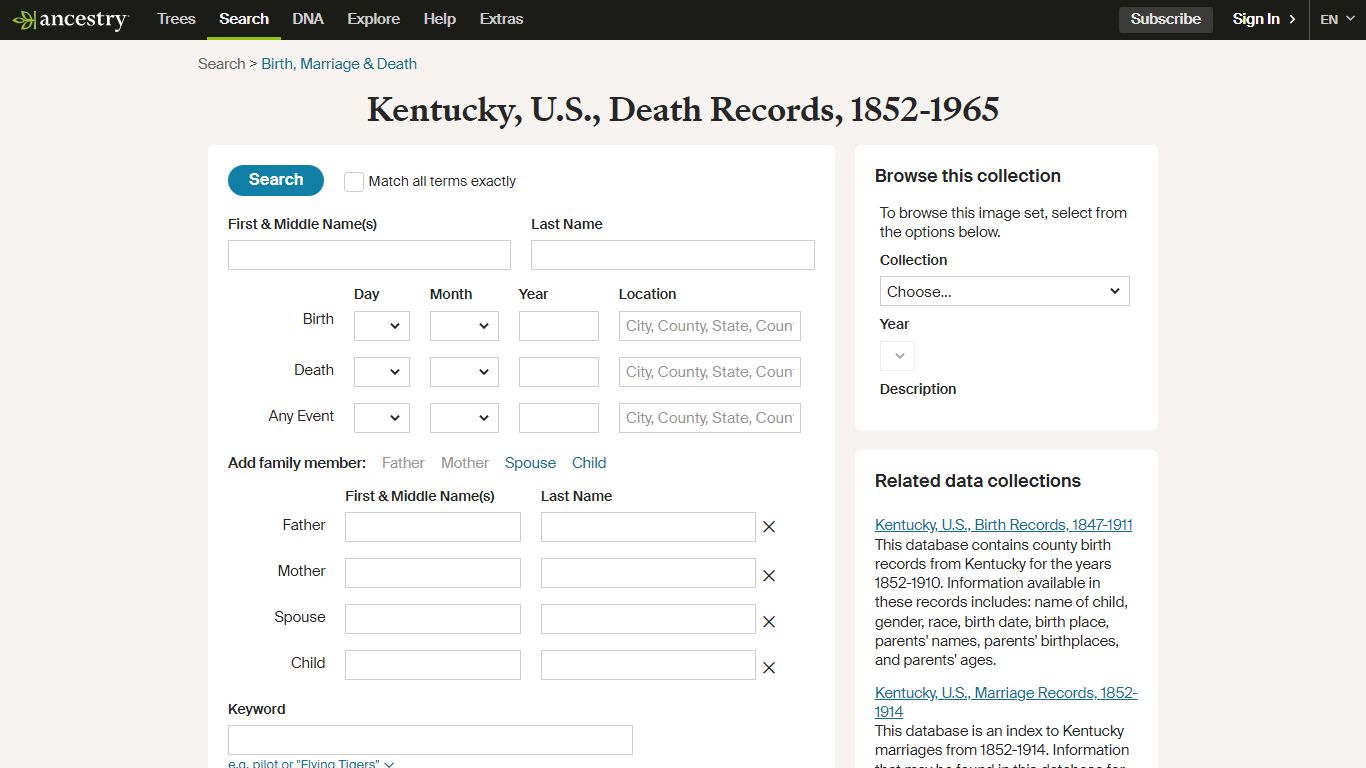The height and width of the screenshot is (768, 1366).
Task: Open Kentucky Marriage Records 1852-1914 link
Action: 1006,702
